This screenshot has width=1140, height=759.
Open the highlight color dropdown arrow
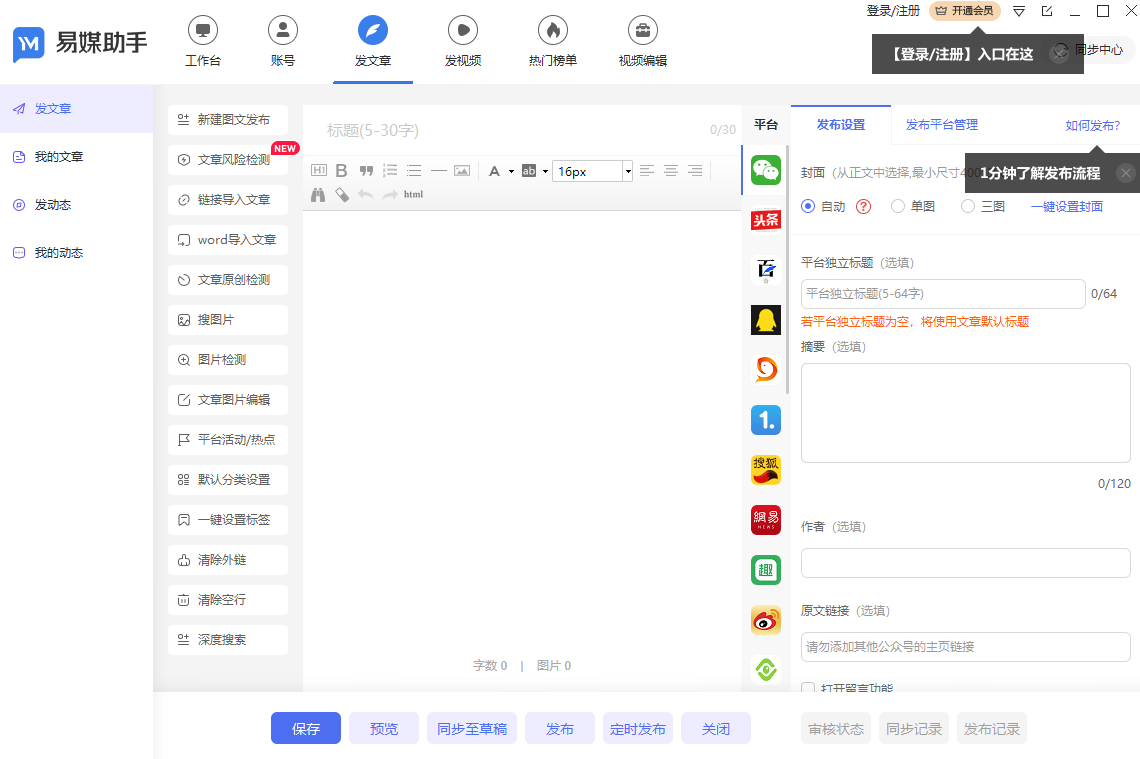[543, 171]
